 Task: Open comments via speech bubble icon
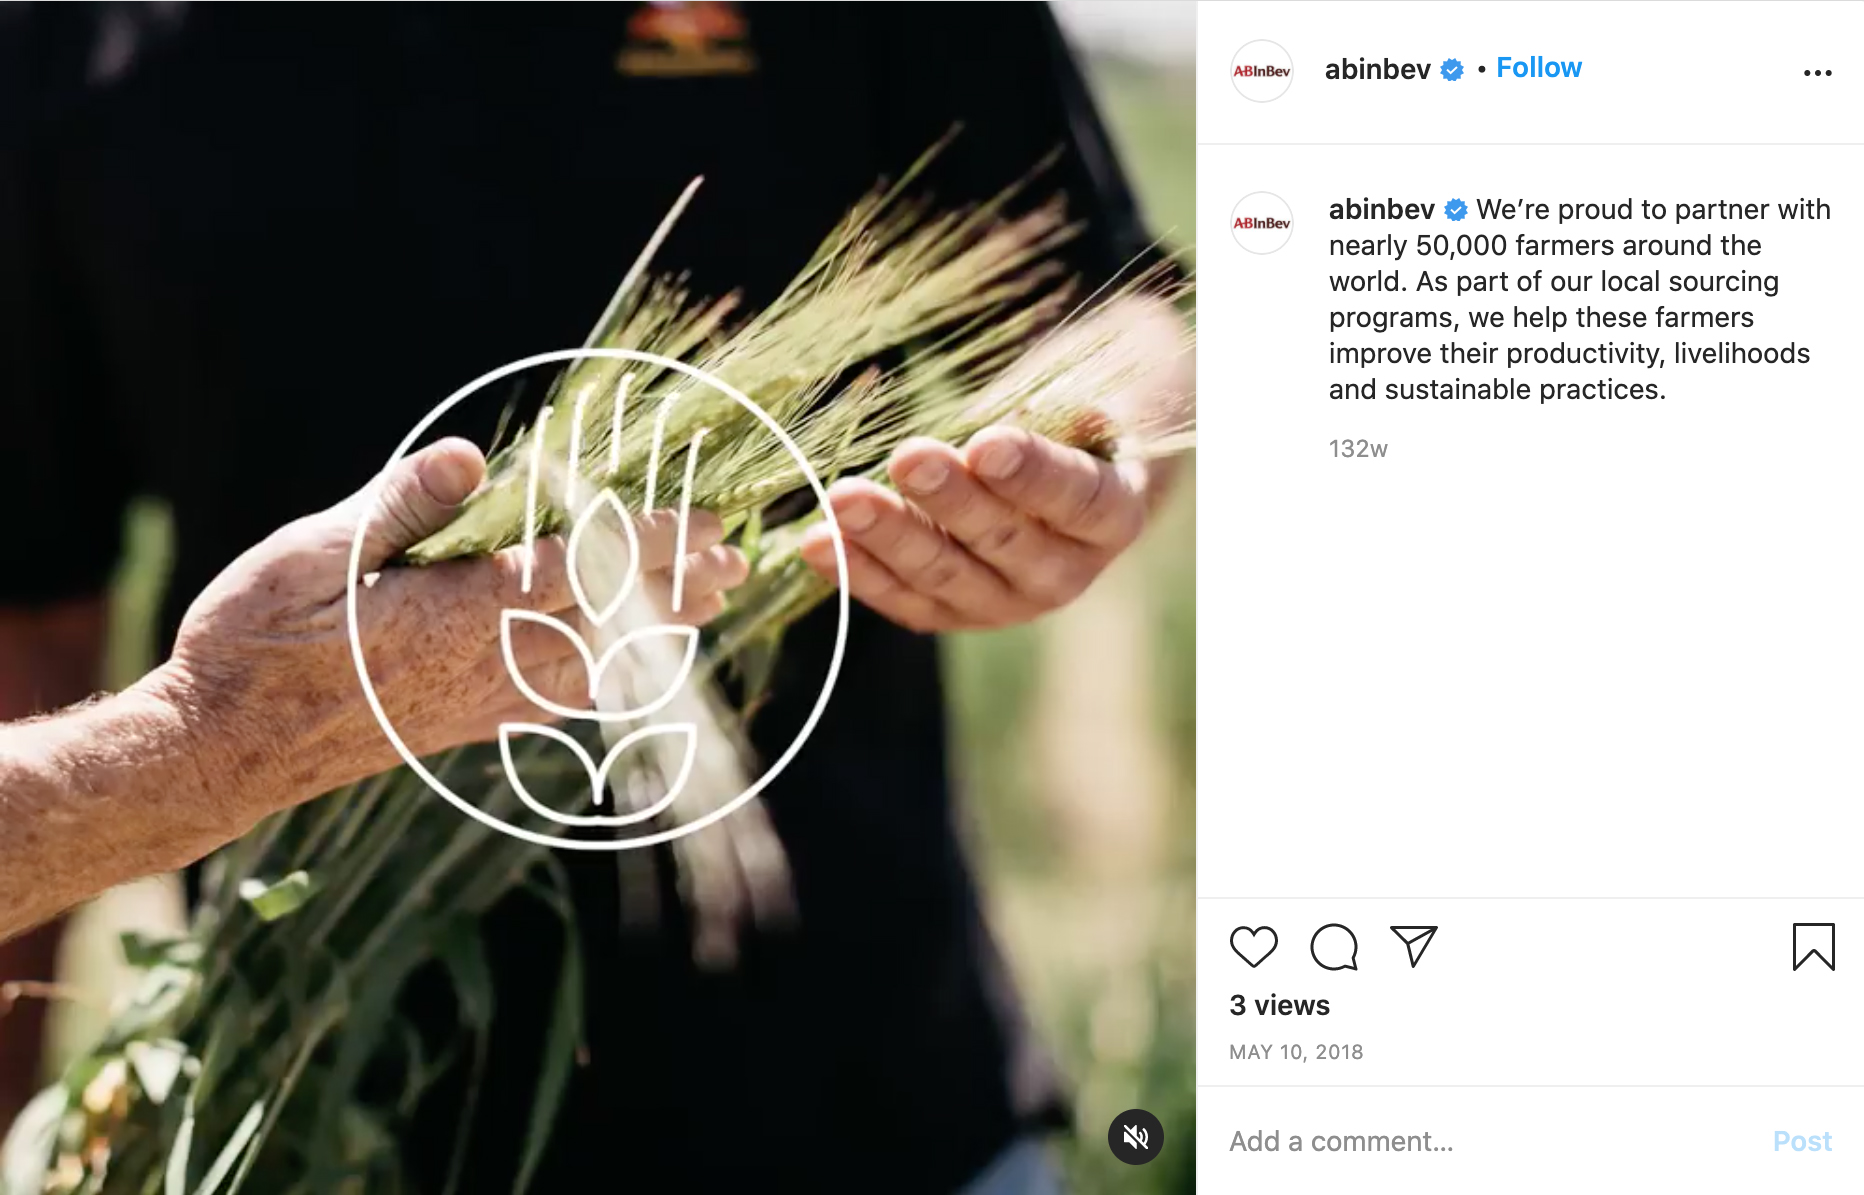[1334, 946]
